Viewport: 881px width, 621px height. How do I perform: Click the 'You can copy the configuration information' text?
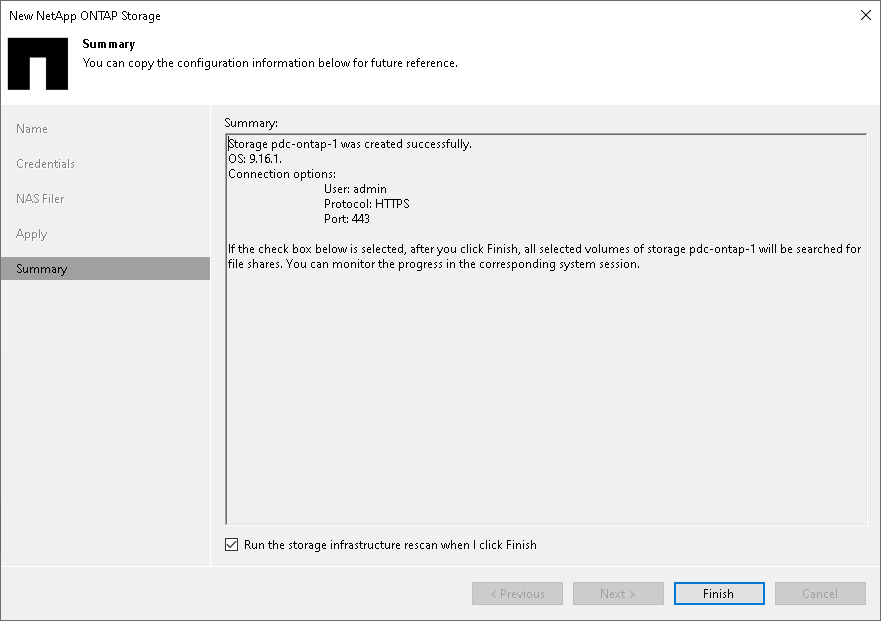[270, 63]
